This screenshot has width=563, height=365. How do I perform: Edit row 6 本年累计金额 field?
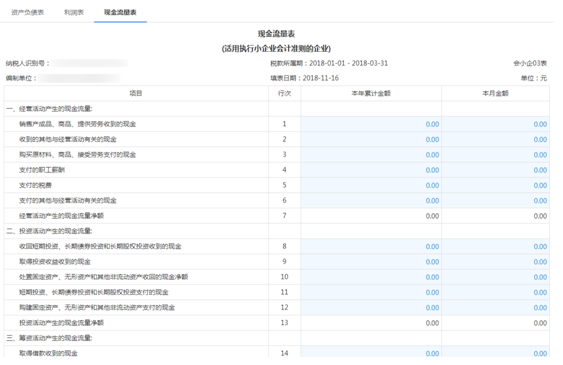coord(371,201)
